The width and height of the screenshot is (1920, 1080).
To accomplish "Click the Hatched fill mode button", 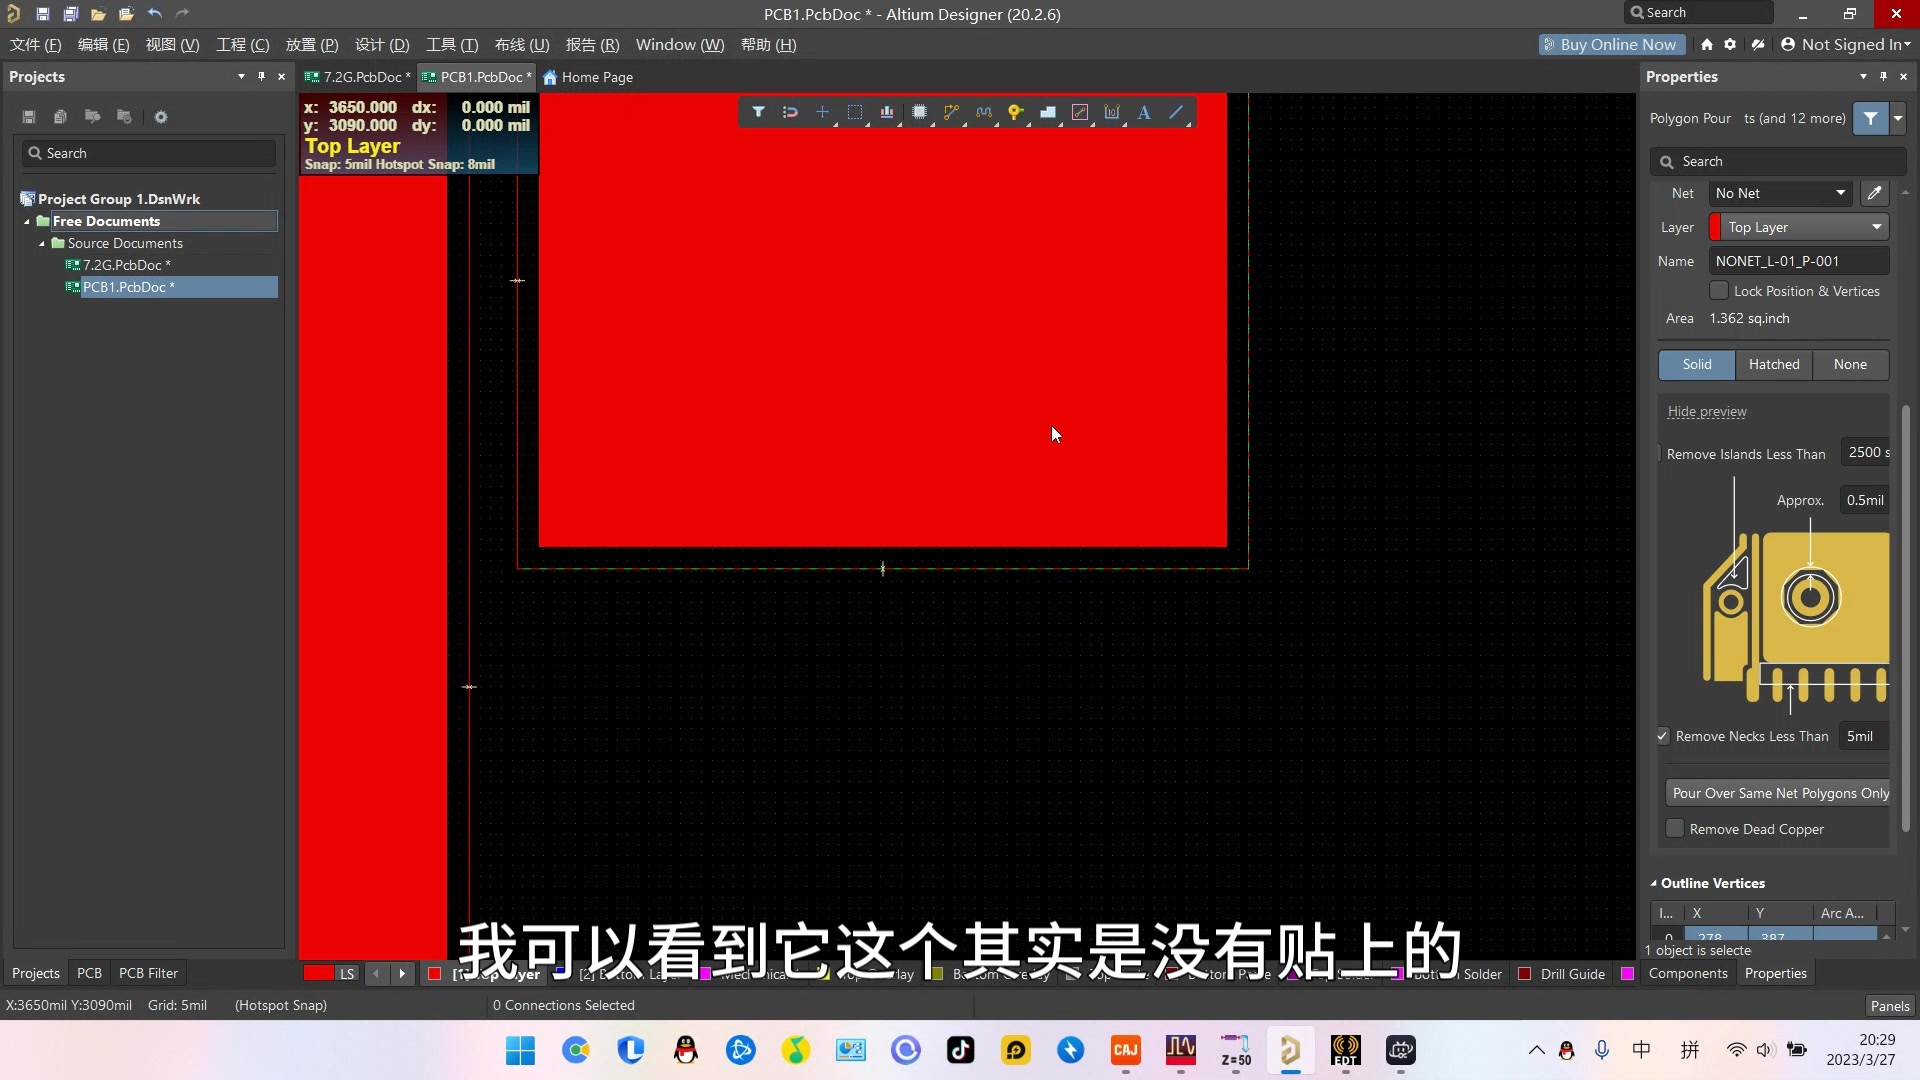I will 1775,365.
